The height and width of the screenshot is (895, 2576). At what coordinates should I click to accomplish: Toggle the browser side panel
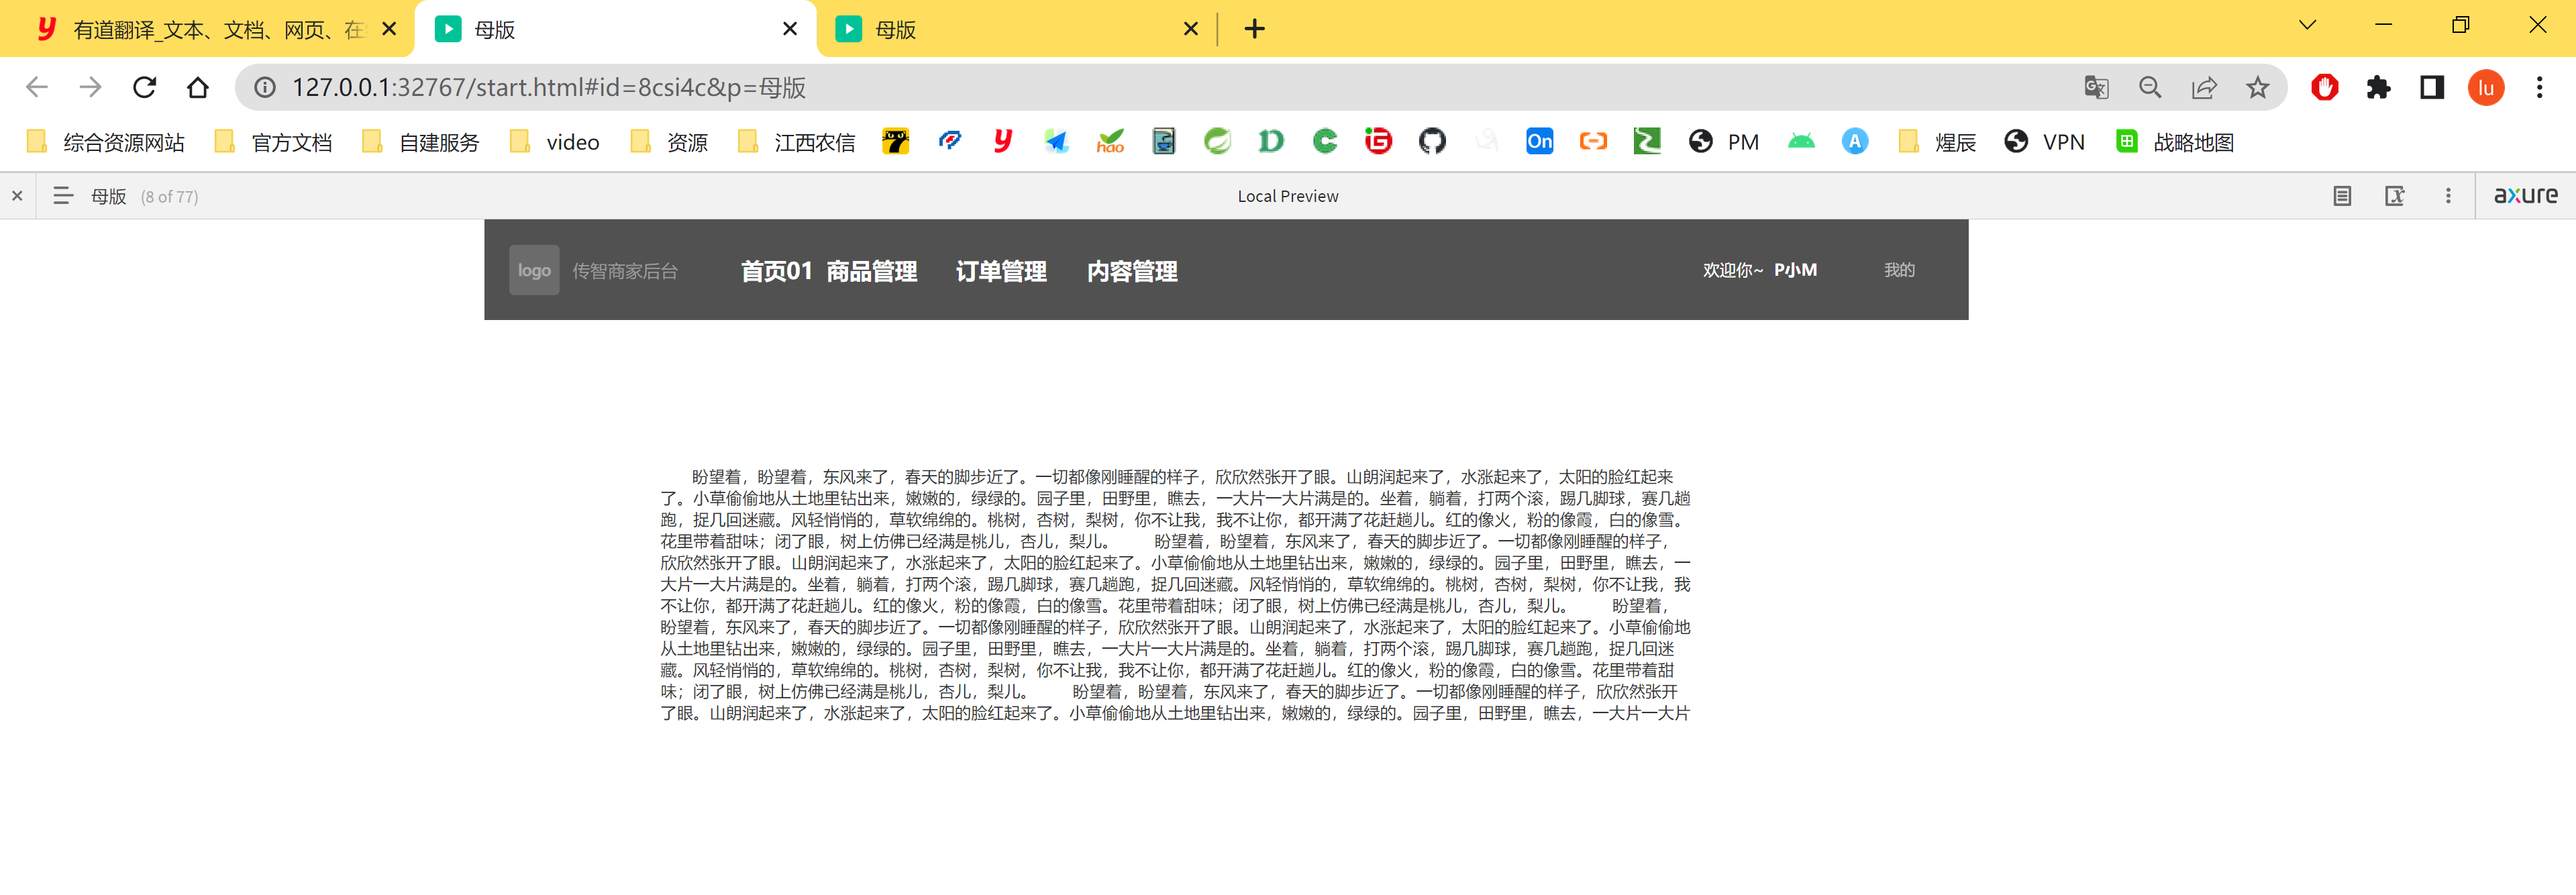pyautogui.click(x=2432, y=88)
